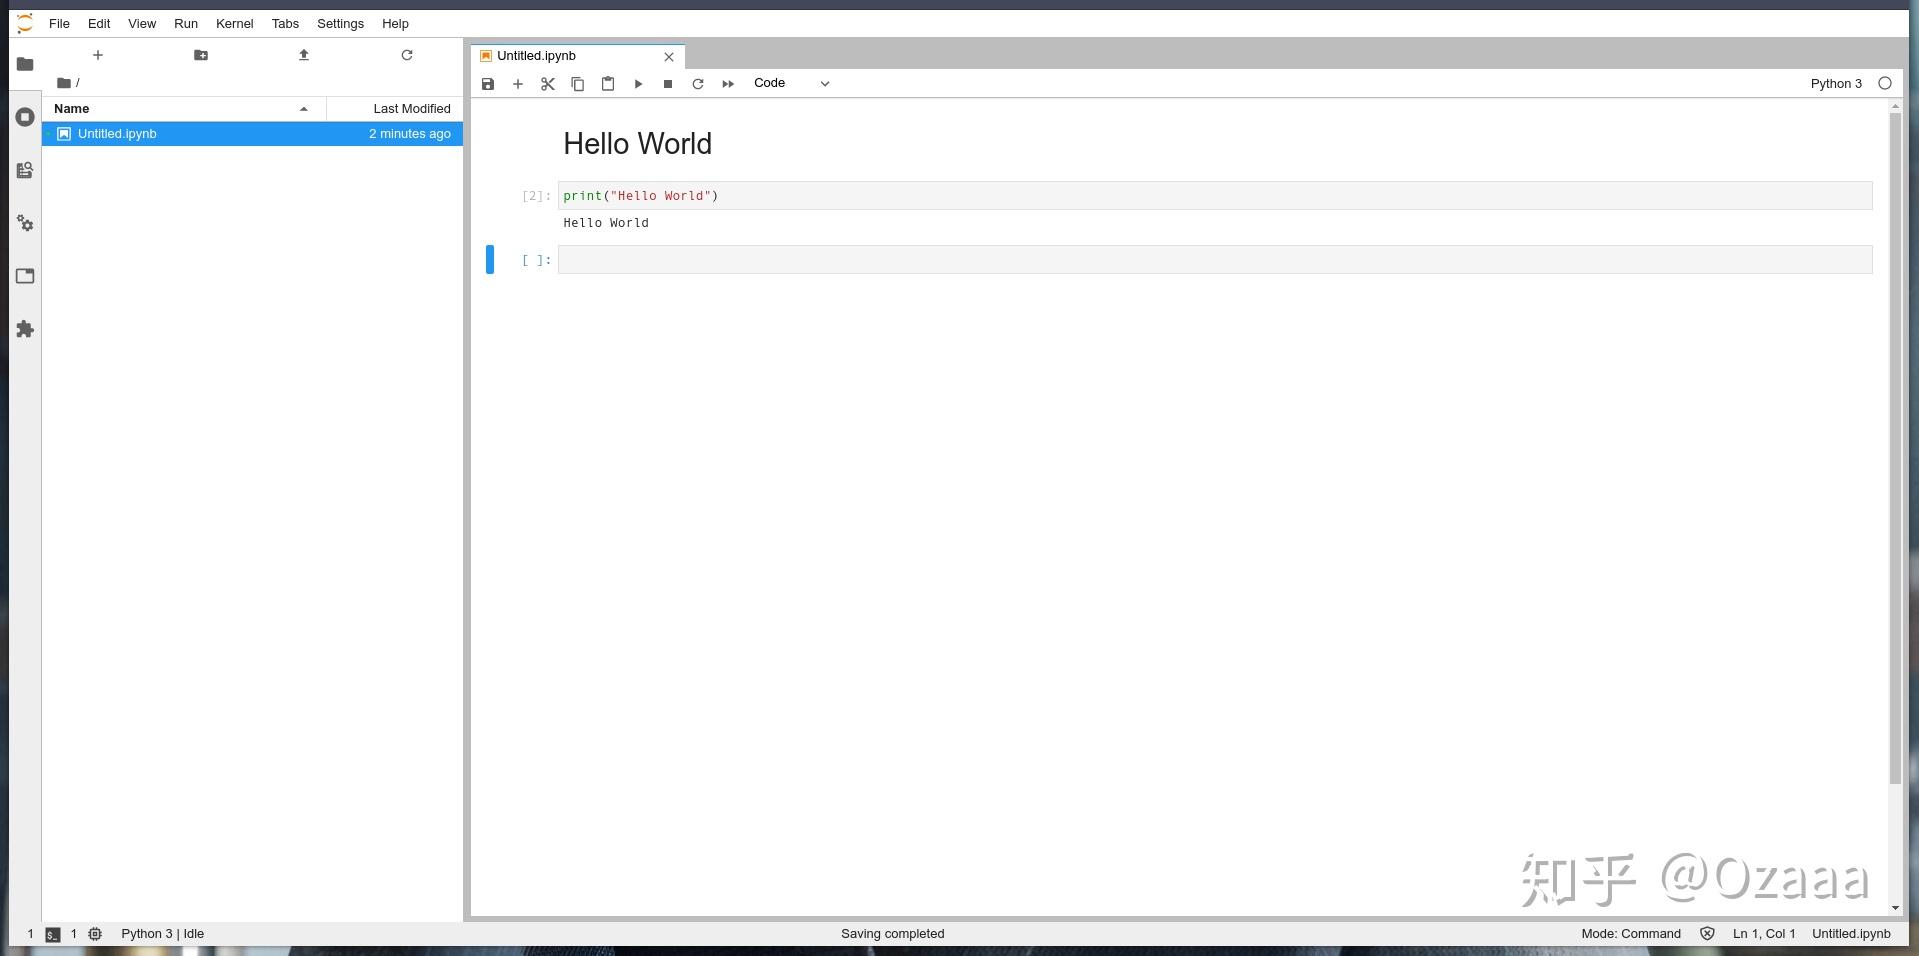Screen dimensions: 1919x956
Task: Interrupt the running kernel
Action: point(668,84)
